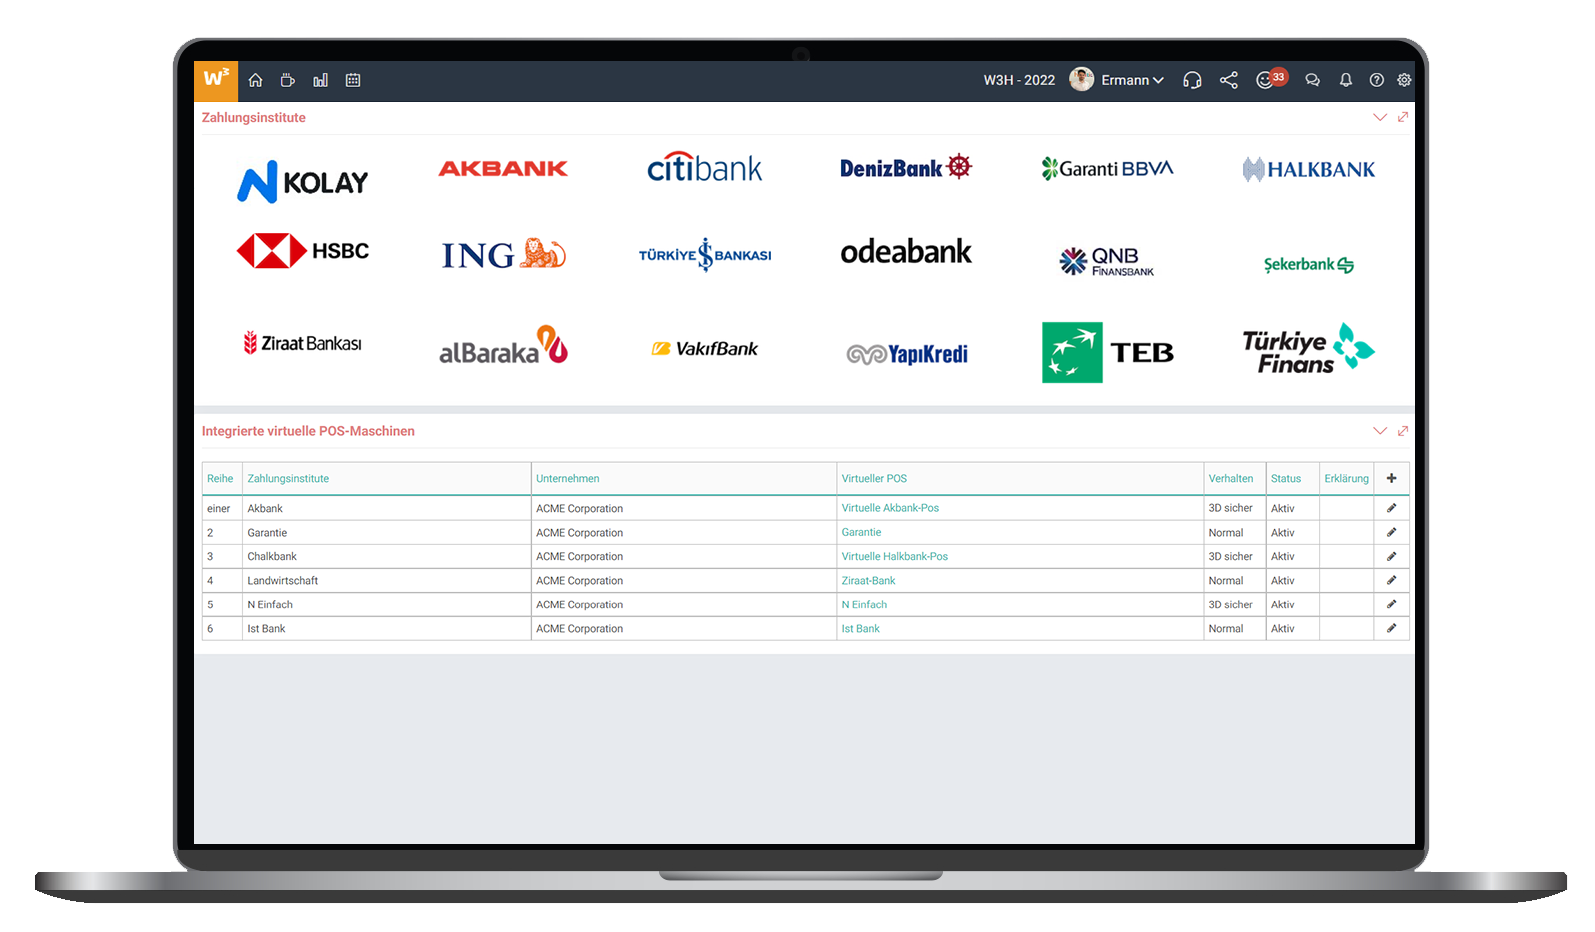Add a new POS row with plus icon
The image size is (1595, 932).
(1391, 478)
